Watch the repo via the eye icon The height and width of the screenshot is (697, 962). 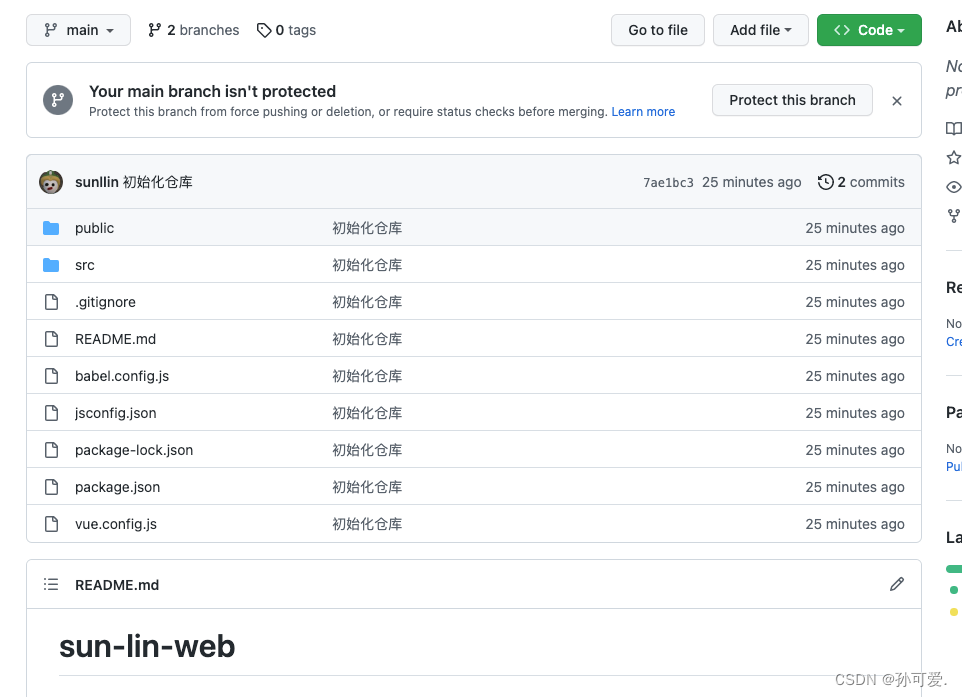click(953, 186)
